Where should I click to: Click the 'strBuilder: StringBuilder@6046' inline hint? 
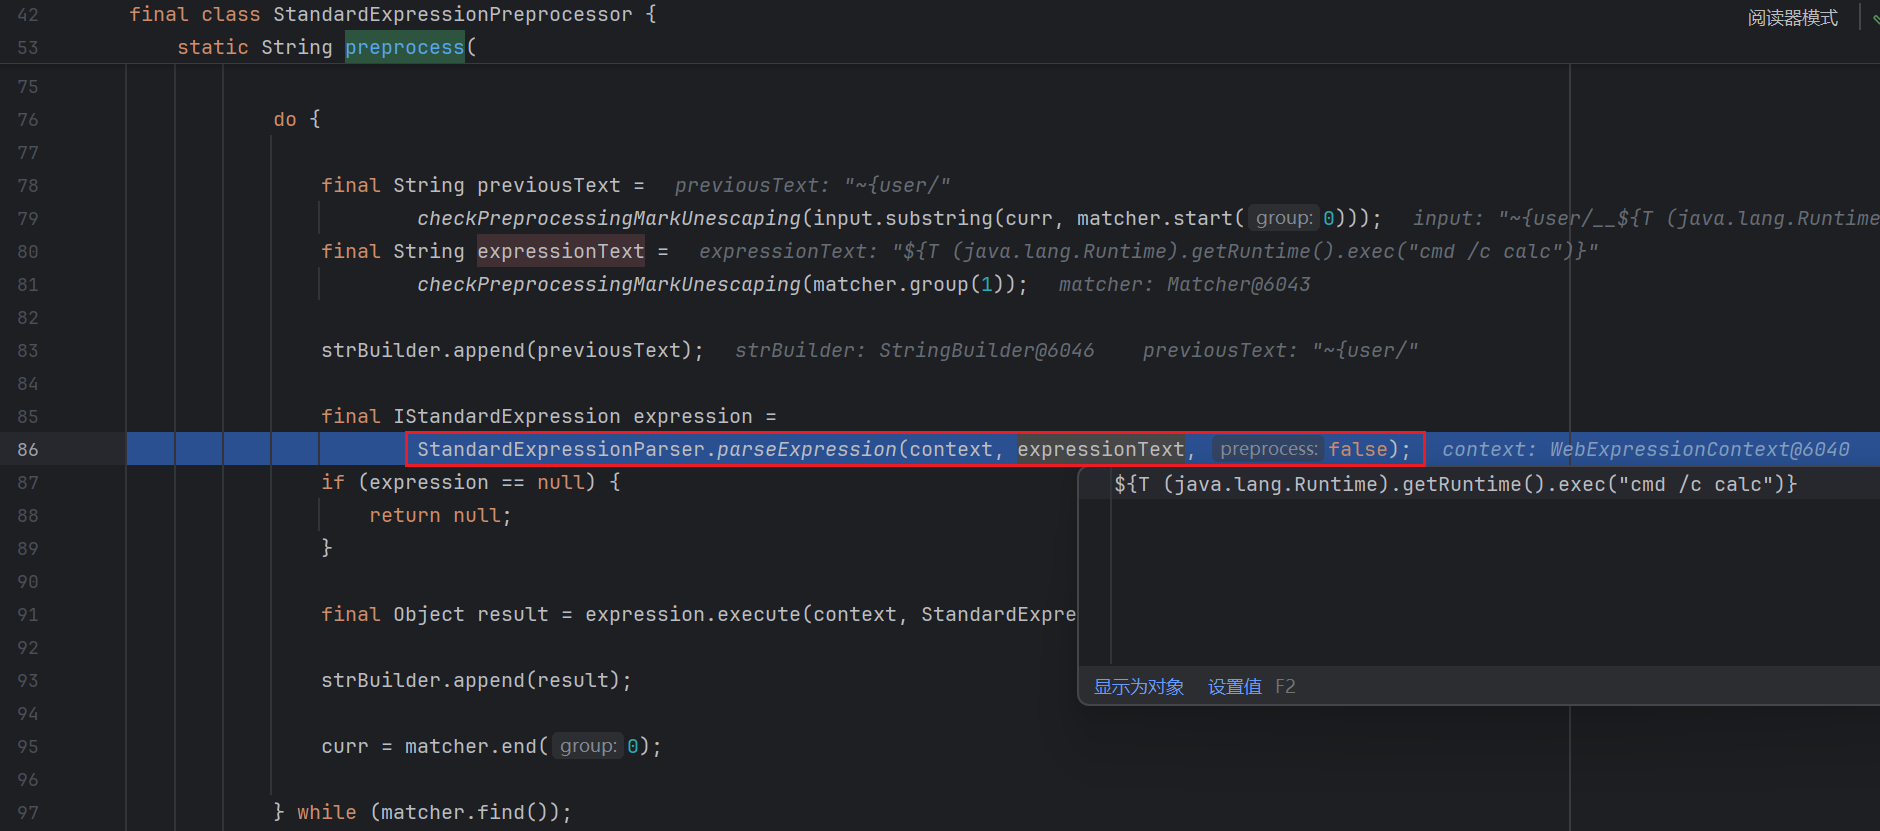click(914, 351)
